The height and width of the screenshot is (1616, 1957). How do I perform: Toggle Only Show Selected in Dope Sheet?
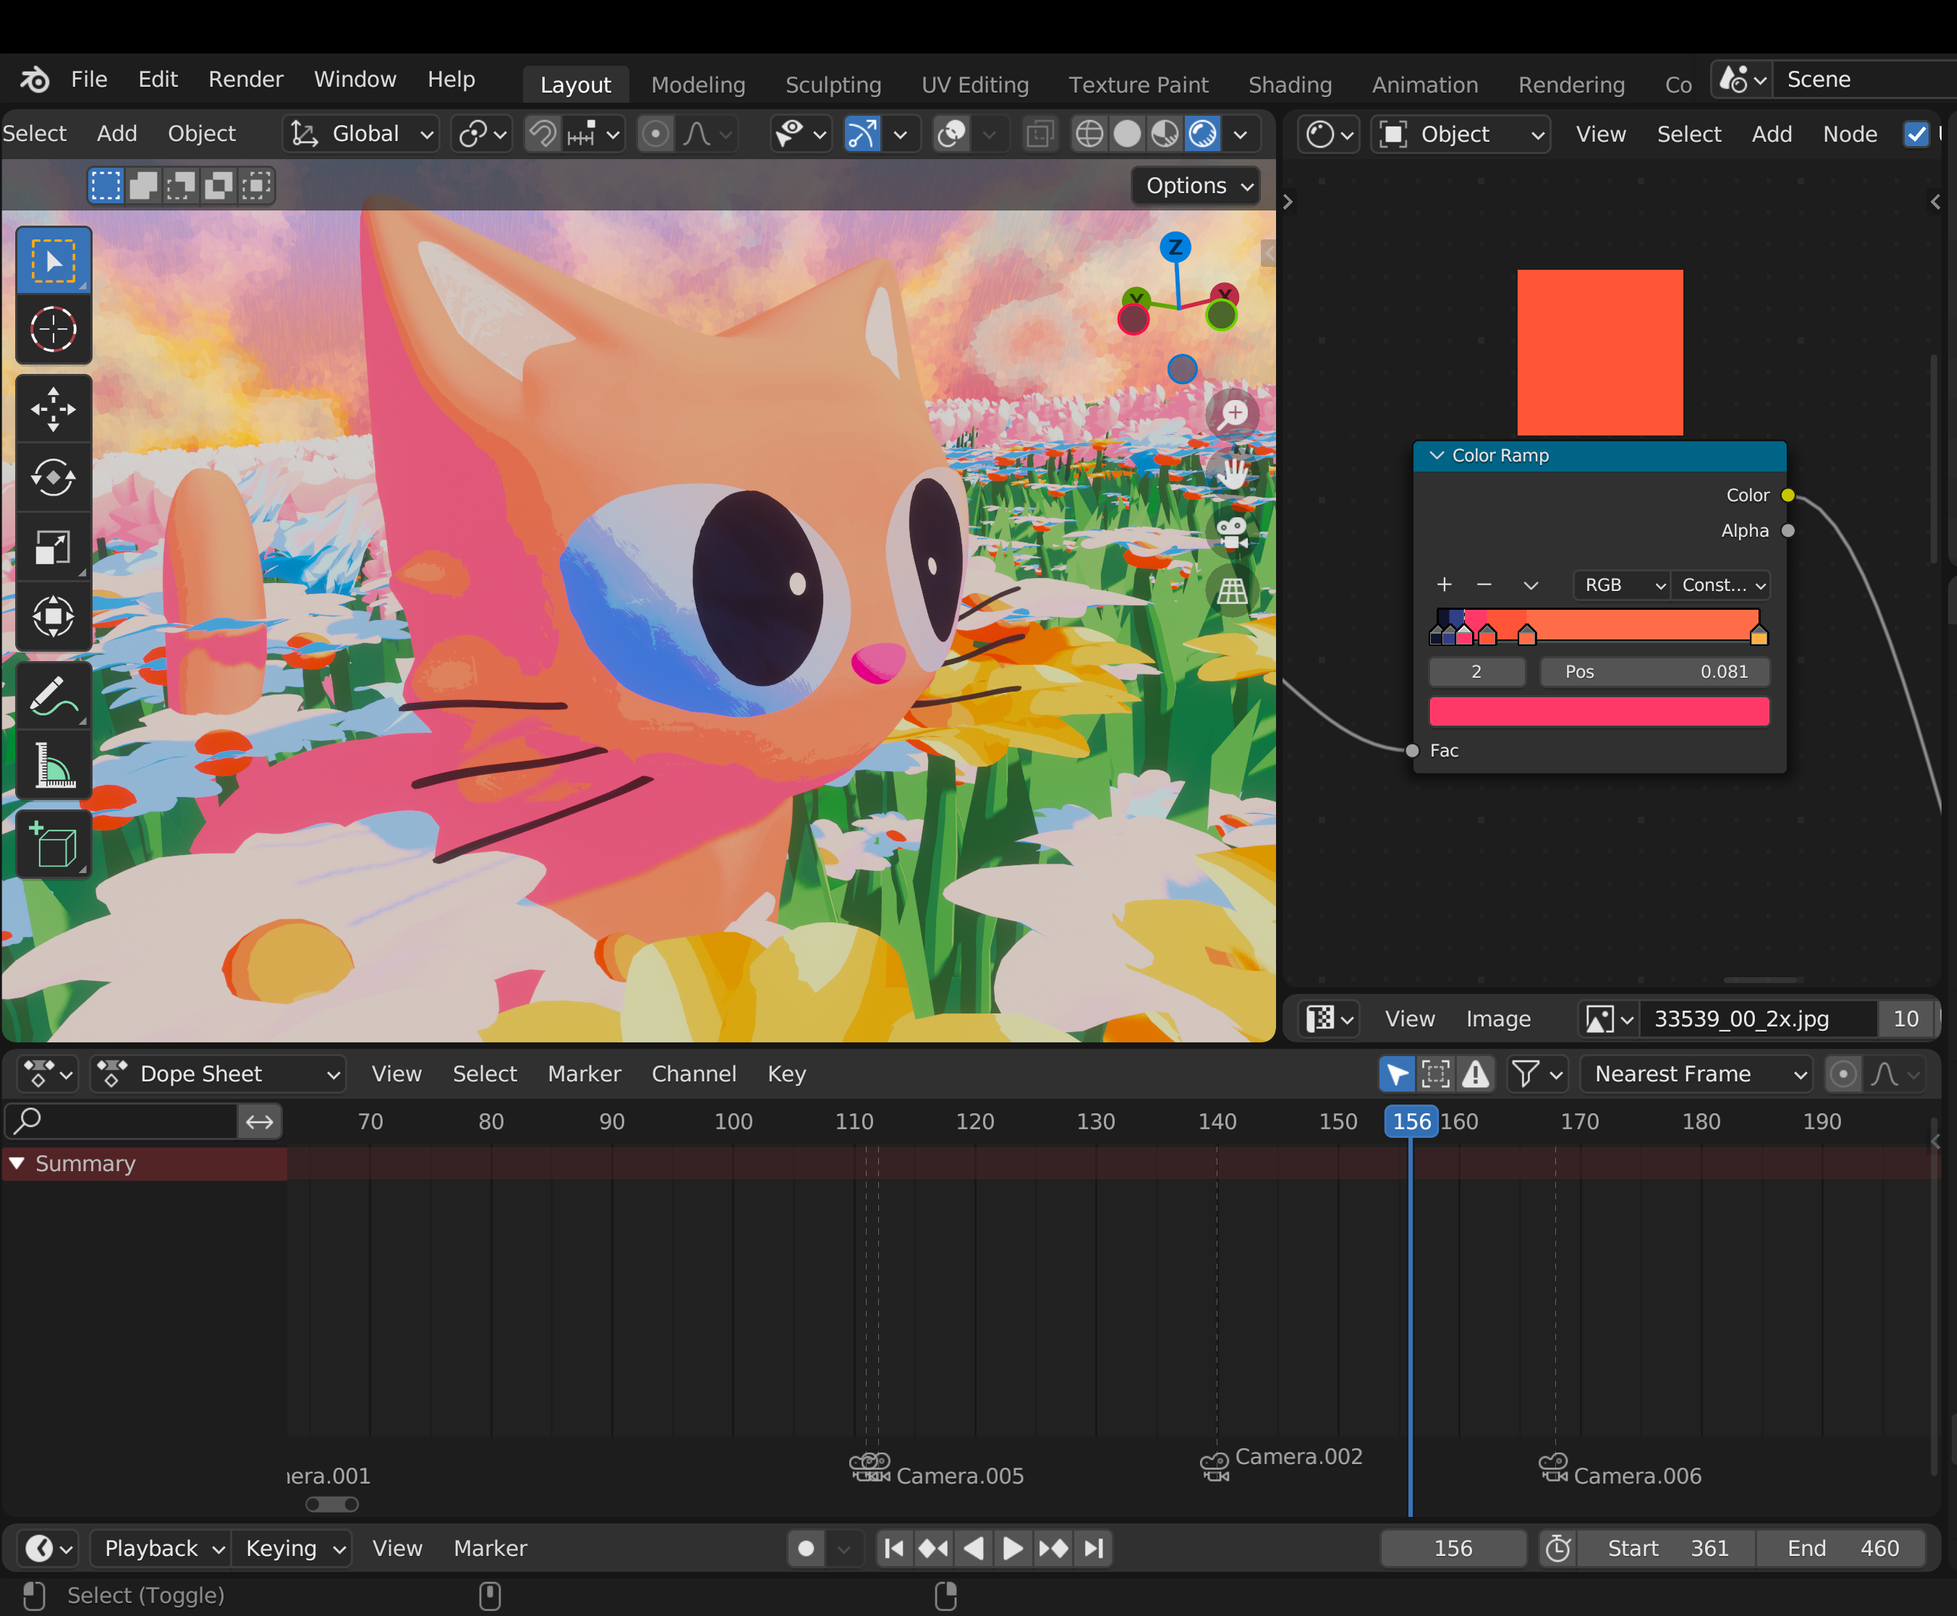(x=1396, y=1074)
